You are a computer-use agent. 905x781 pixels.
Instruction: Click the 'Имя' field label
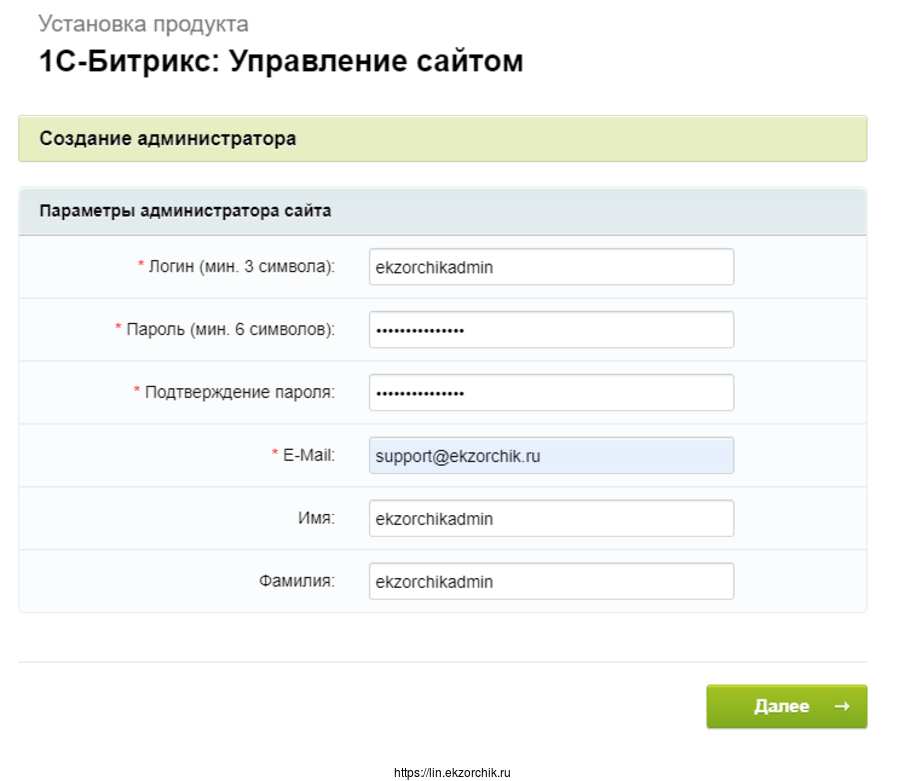pyautogui.click(x=318, y=518)
